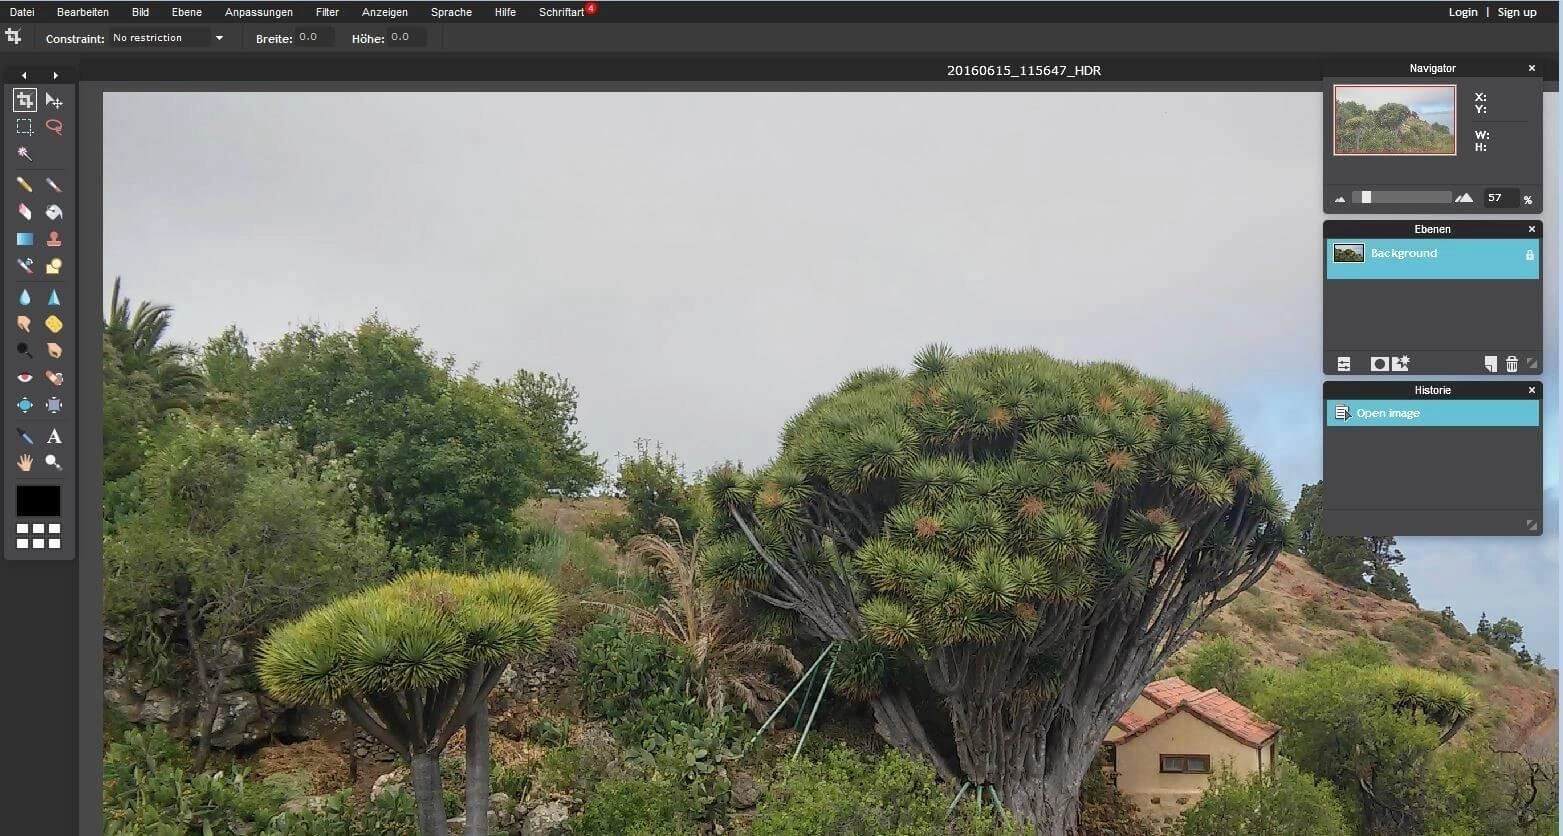
Task: Select the Red Eye Reduction tool
Action: (x=25, y=378)
